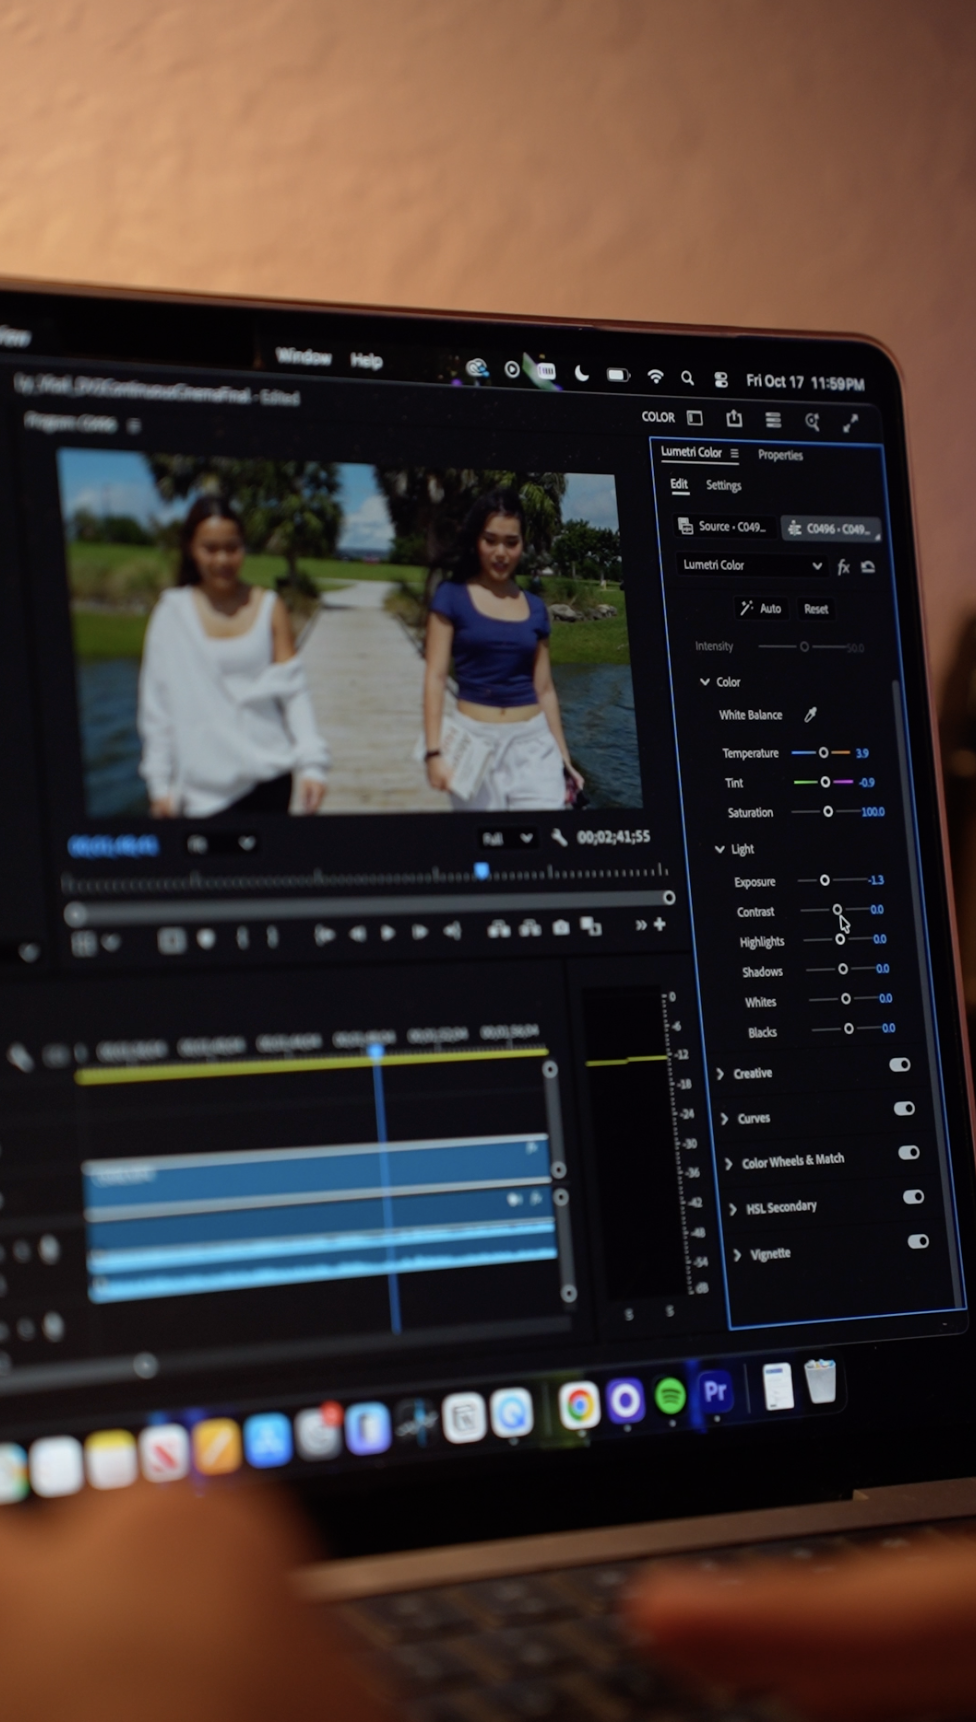
Task: Click the Temperature slider handle
Action: [823, 752]
